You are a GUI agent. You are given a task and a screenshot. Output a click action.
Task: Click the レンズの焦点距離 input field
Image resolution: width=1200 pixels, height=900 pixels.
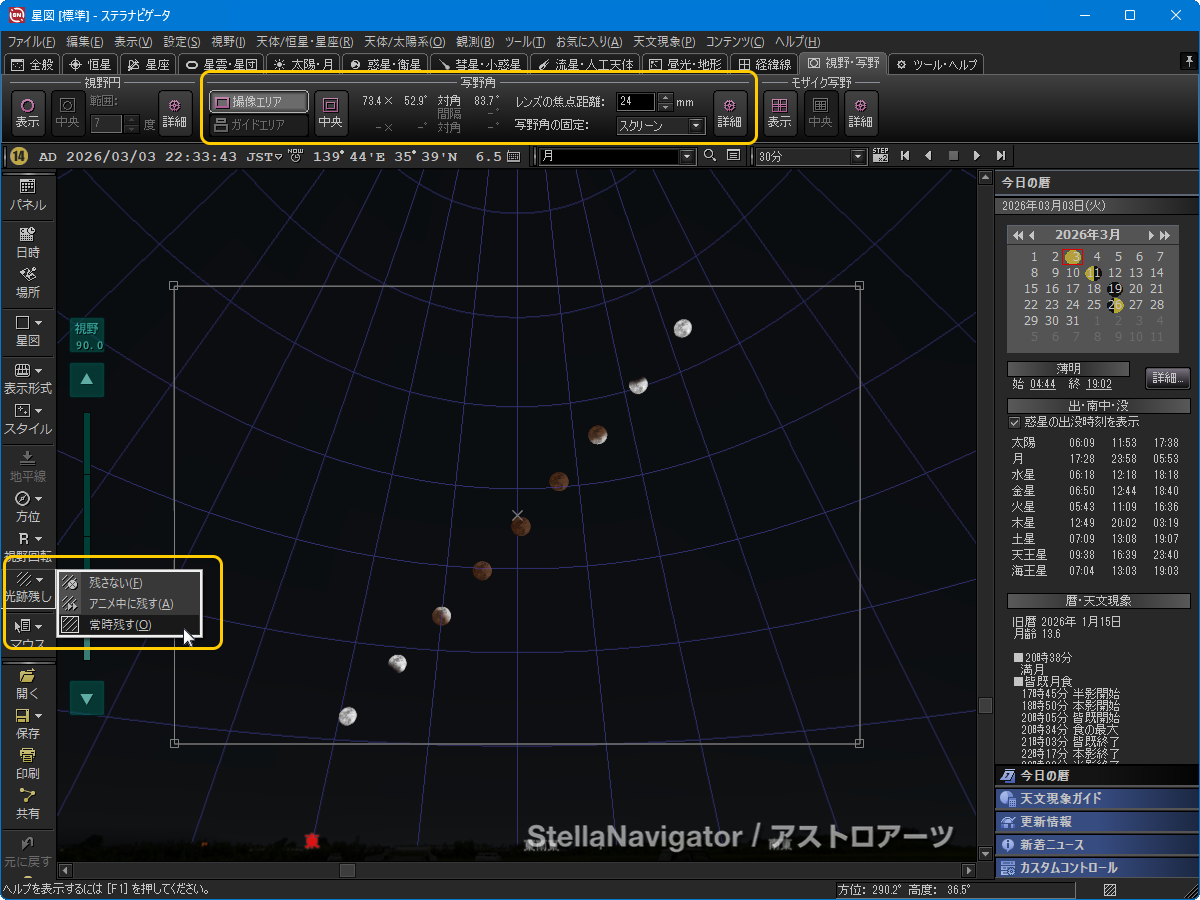click(x=635, y=102)
